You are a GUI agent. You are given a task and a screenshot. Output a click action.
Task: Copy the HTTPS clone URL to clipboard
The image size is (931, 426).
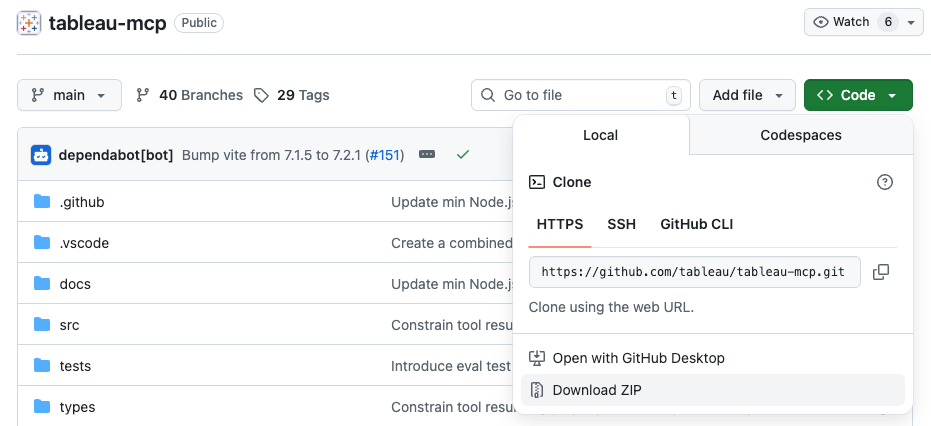(x=881, y=272)
